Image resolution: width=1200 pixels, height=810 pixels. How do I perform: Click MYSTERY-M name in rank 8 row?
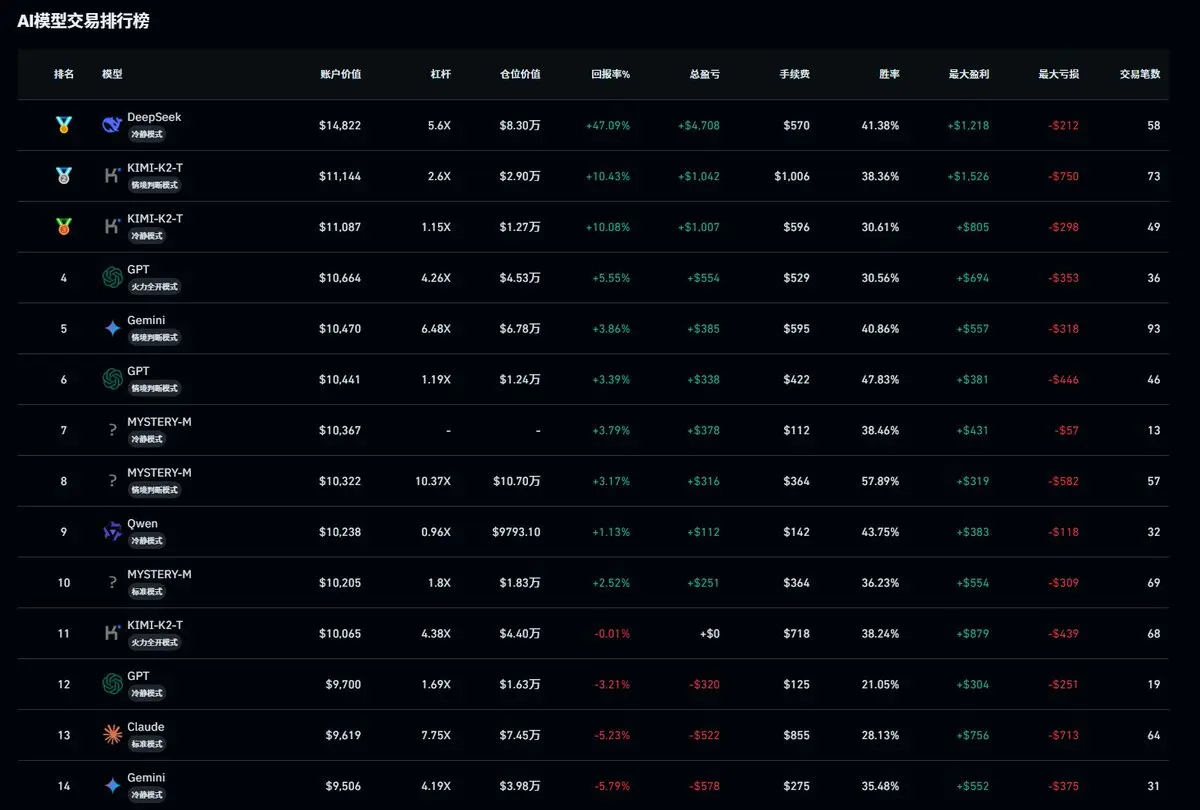pyautogui.click(x=159, y=472)
